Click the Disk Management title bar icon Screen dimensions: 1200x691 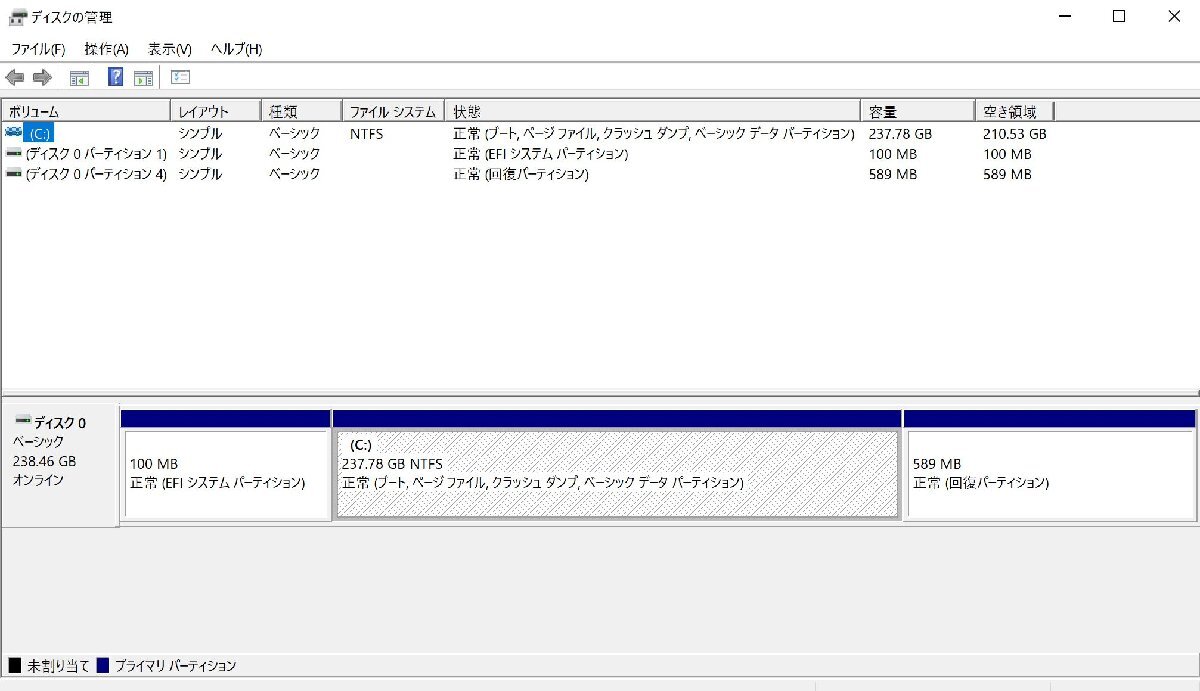[x=18, y=17]
